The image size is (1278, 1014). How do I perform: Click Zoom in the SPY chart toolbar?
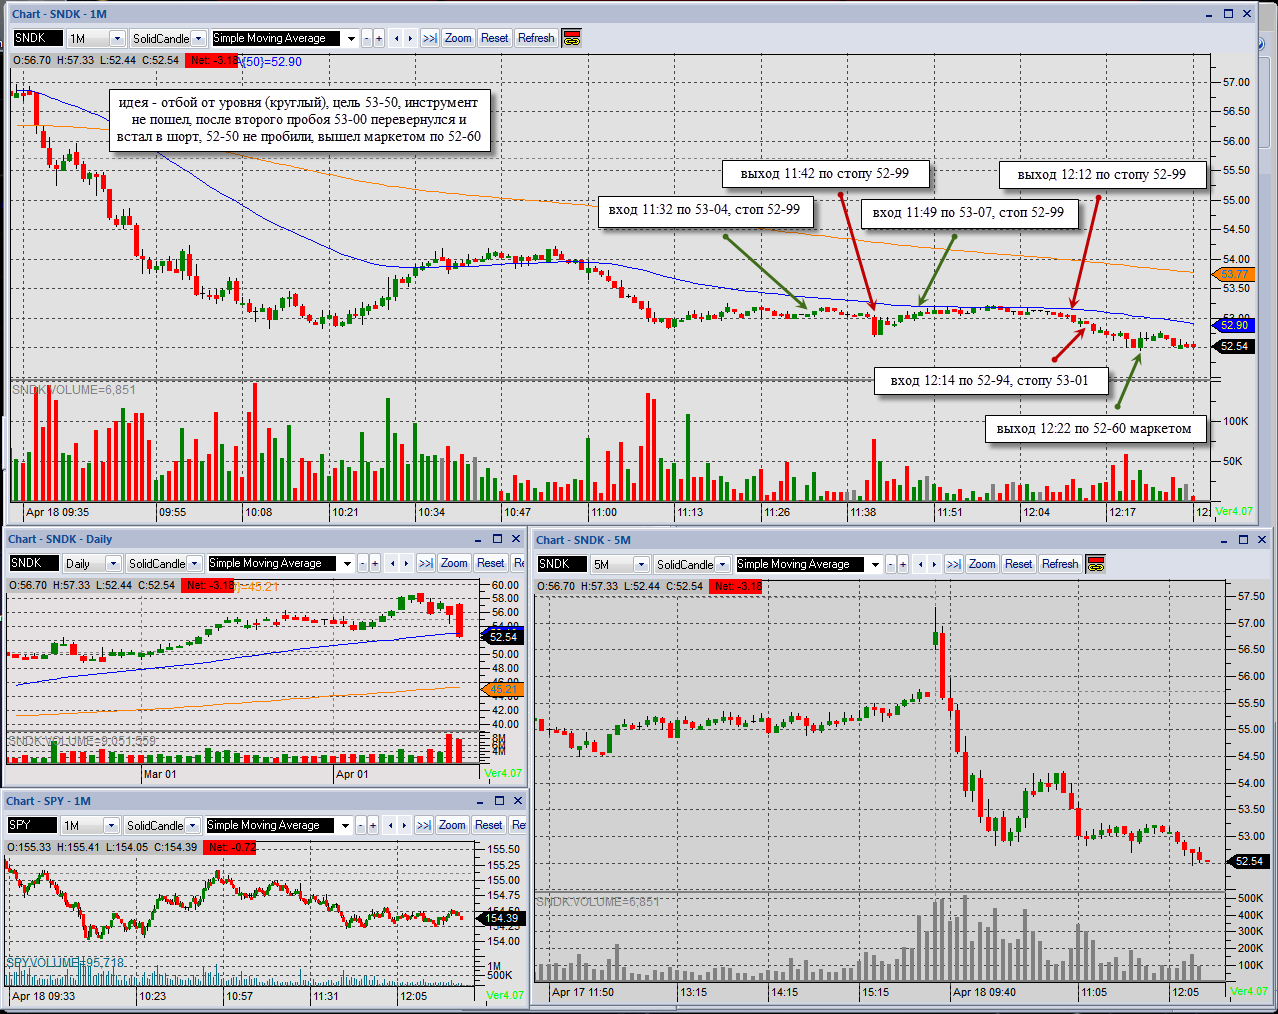(x=452, y=825)
